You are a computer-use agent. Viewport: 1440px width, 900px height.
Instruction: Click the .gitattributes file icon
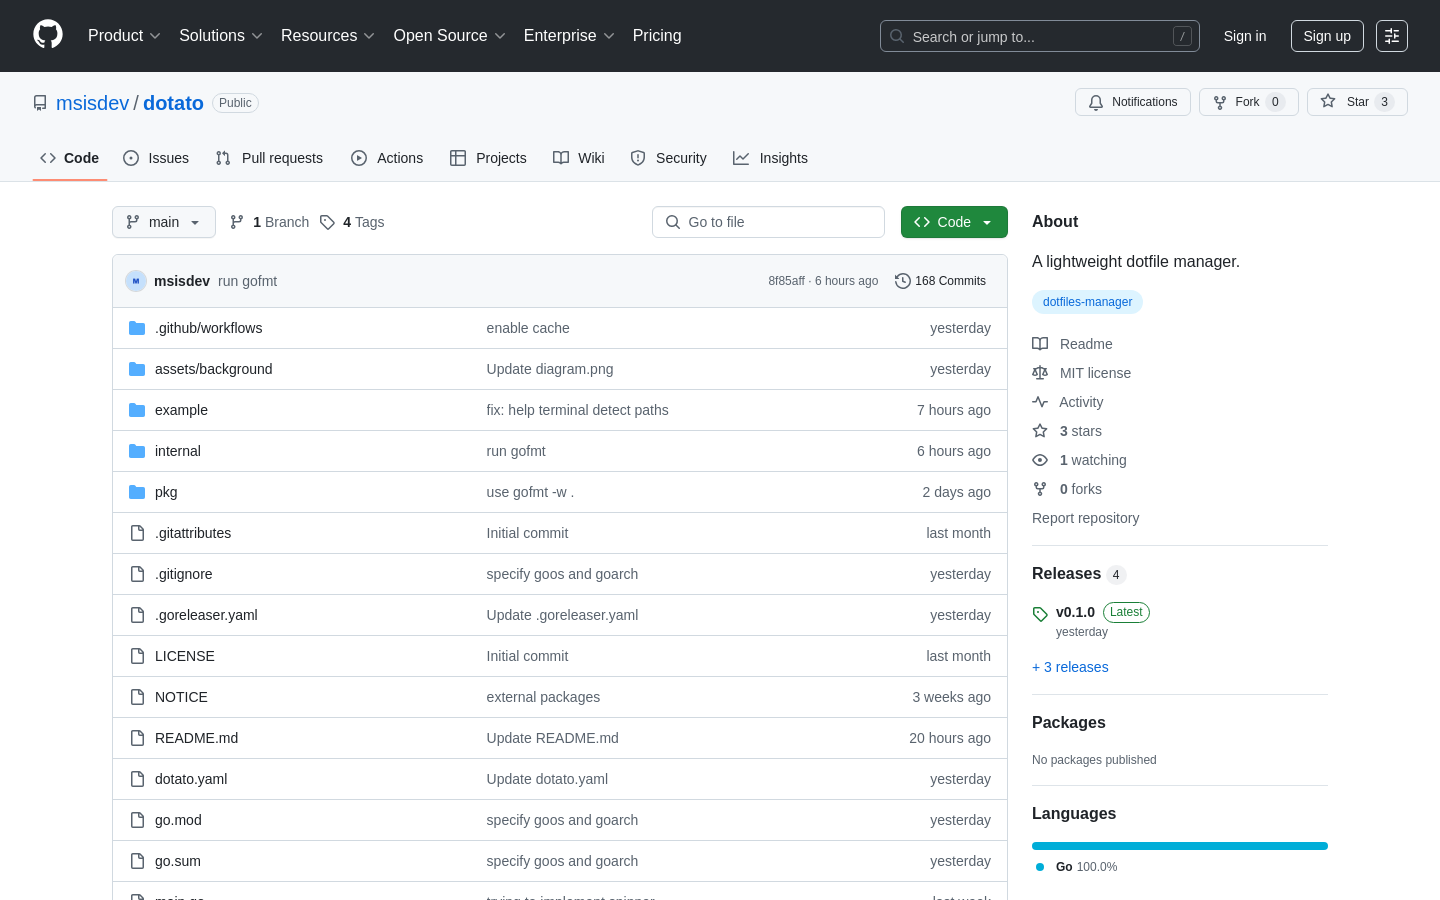point(137,533)
